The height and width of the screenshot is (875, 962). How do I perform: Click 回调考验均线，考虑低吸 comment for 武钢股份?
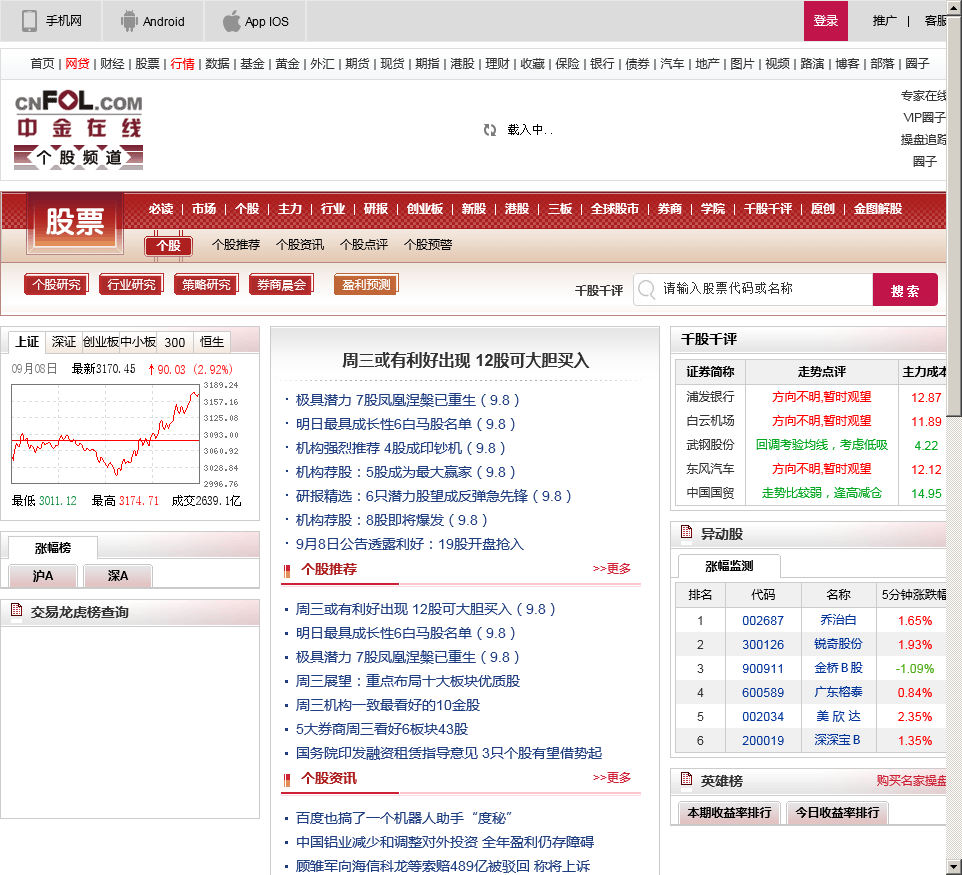point(822,444)
